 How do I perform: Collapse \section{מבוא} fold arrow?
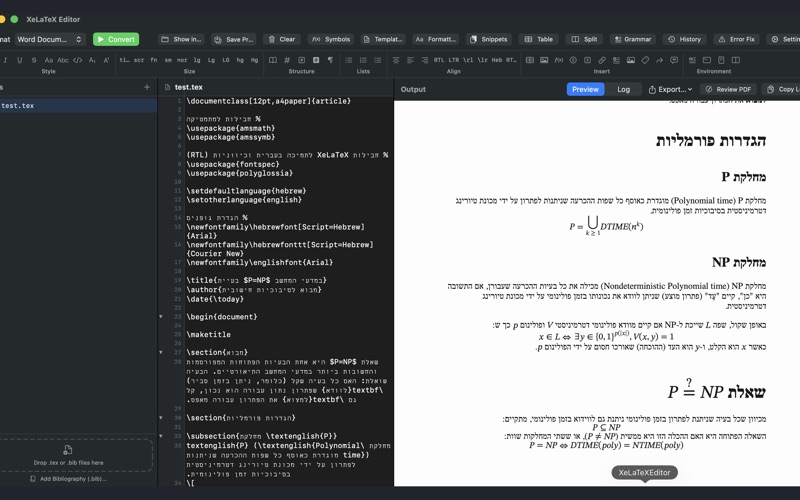pos(161,352)
